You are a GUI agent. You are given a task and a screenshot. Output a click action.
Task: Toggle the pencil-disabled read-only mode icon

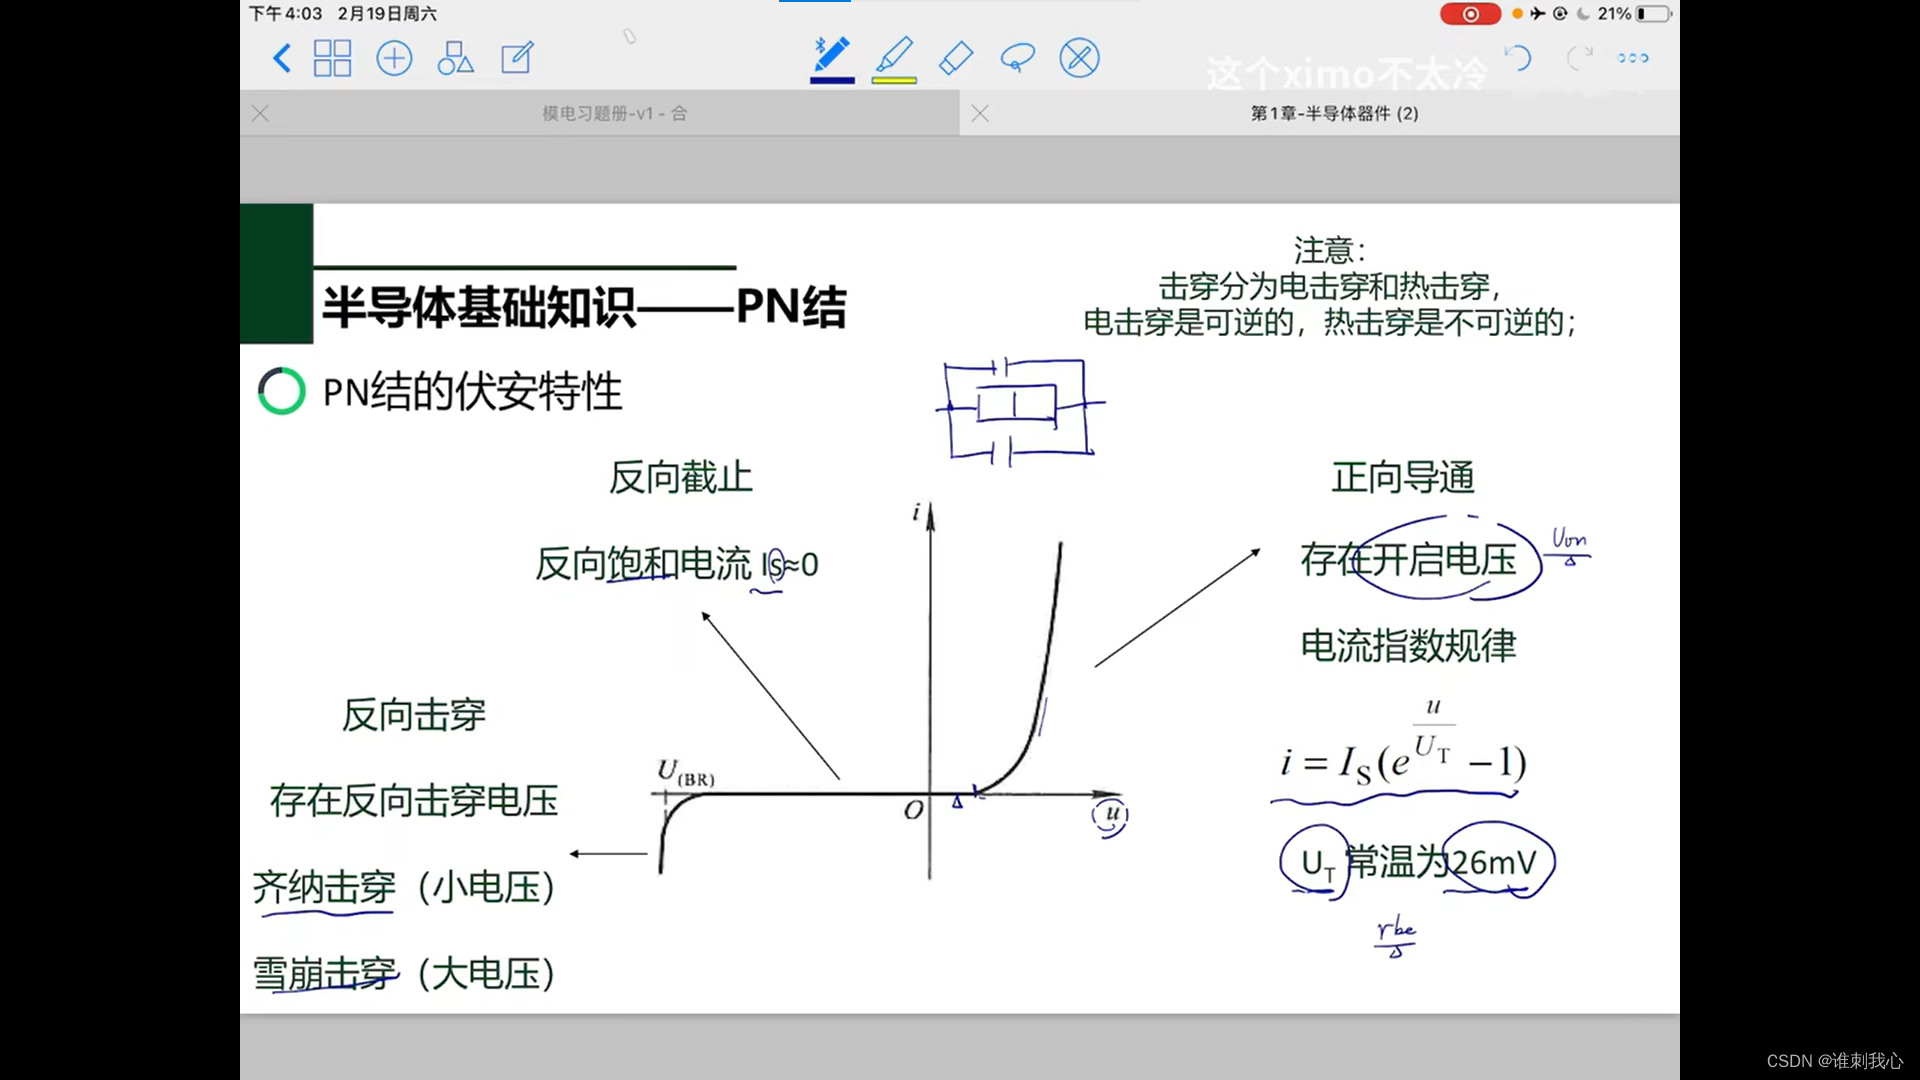tap(1080, 57)
